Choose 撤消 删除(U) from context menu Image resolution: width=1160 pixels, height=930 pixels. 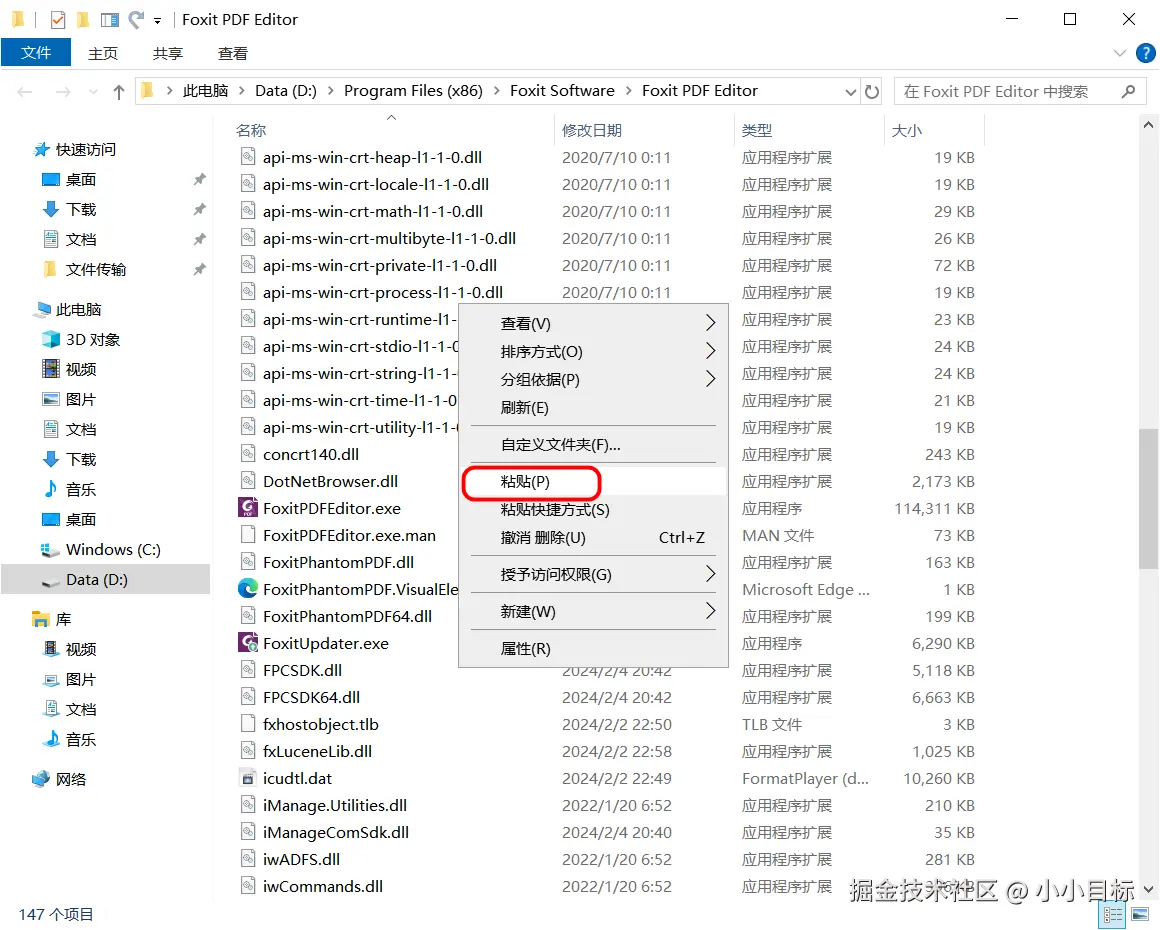point(593,538)
